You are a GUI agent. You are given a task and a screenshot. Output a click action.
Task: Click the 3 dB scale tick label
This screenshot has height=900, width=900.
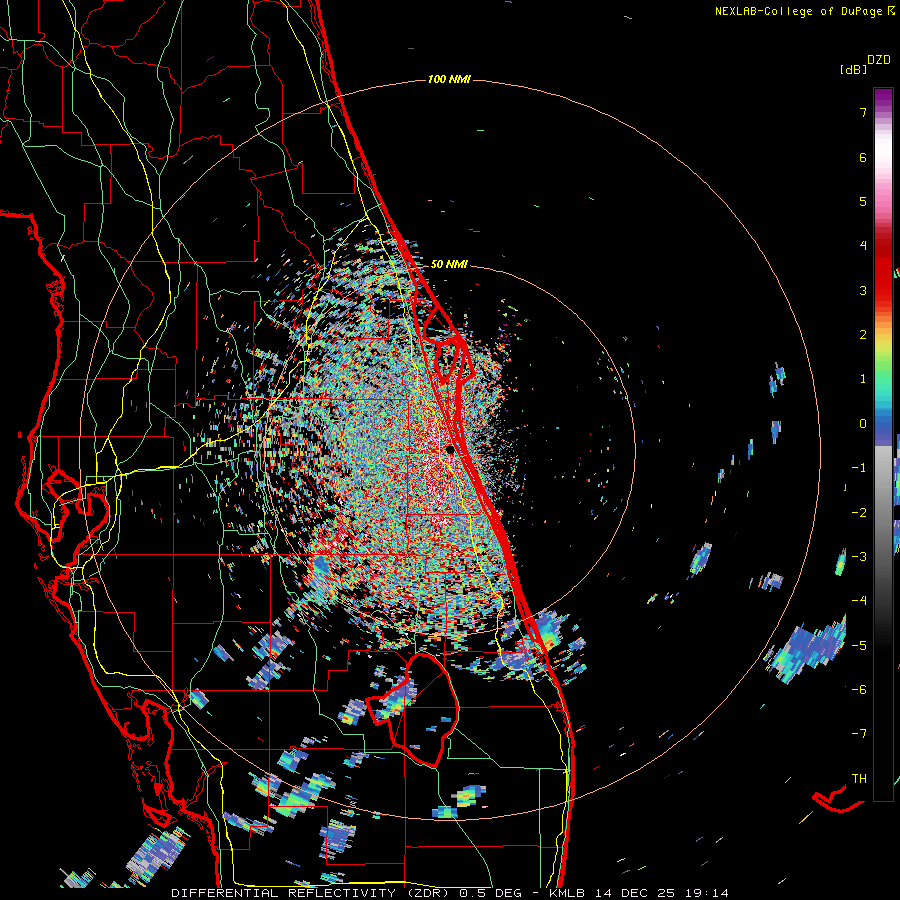[863, 290]
